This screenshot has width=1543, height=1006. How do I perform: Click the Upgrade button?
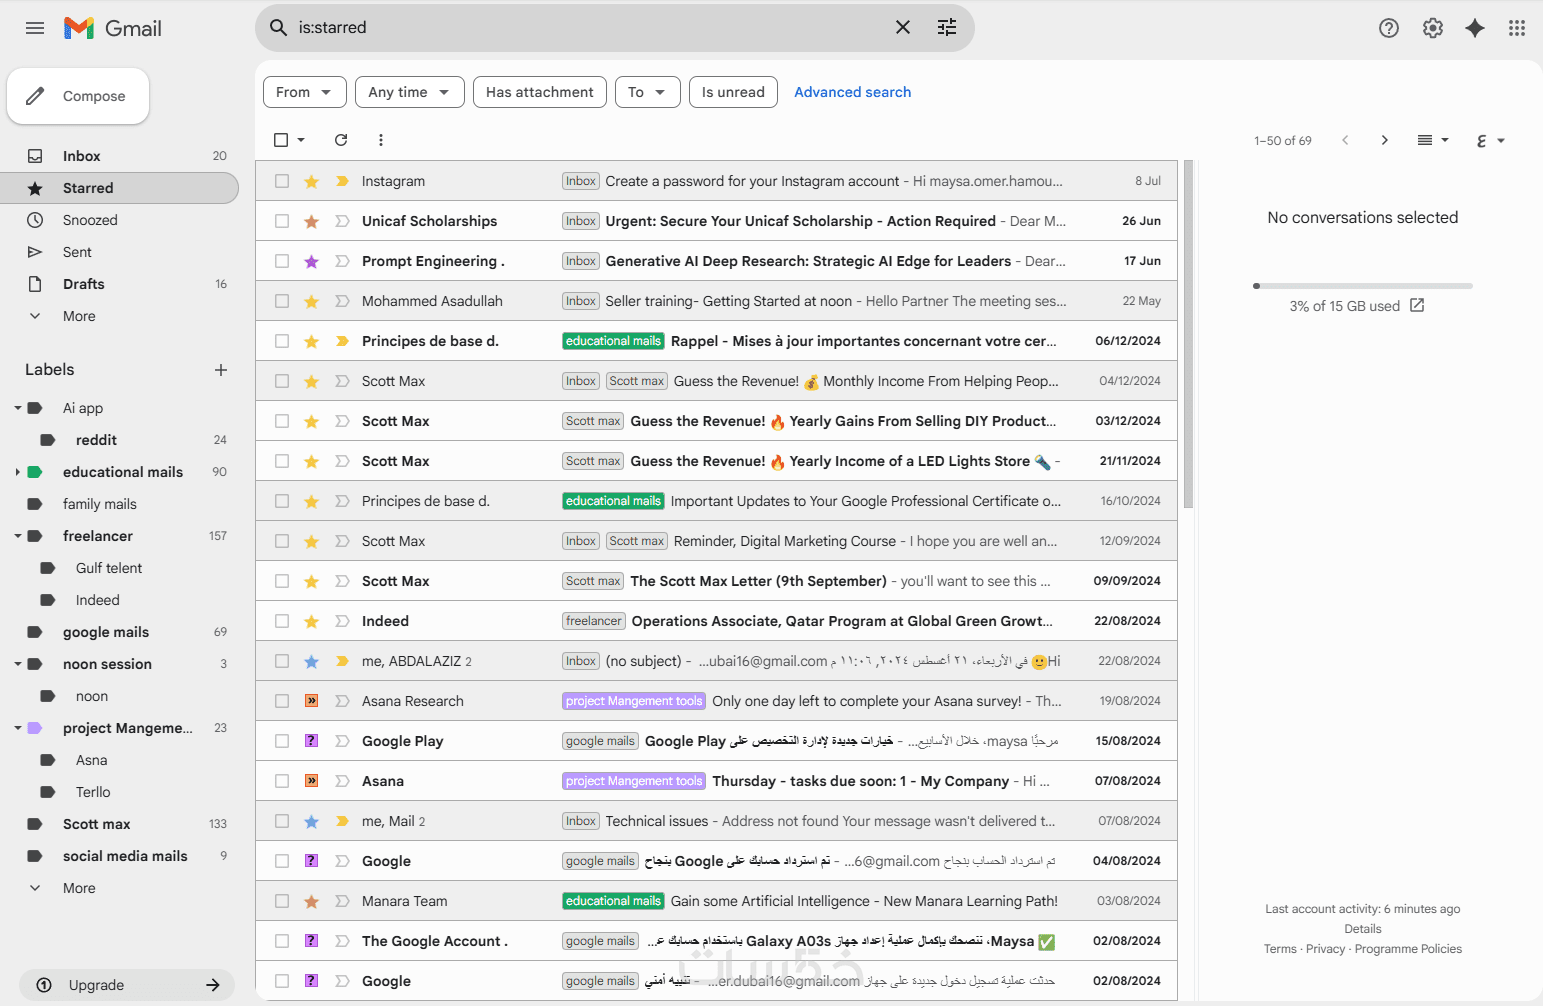coord(127,985)
